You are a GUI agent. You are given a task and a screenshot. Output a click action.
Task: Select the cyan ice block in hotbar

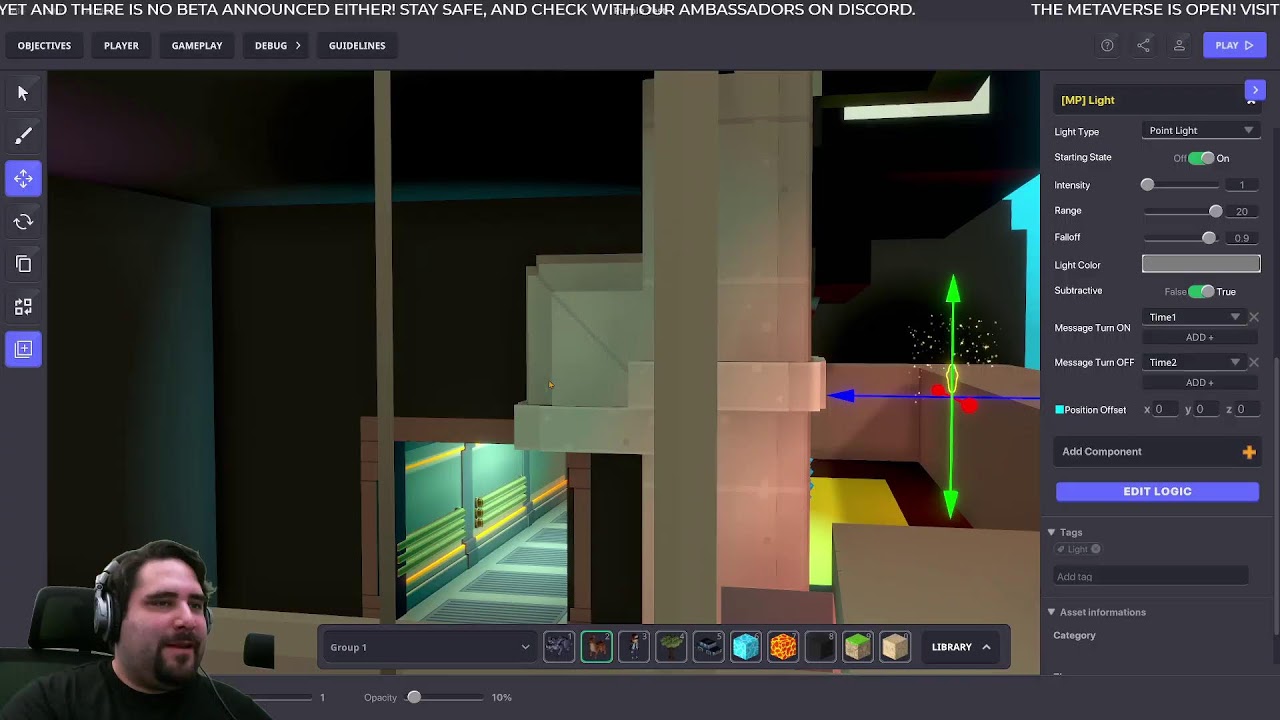coord(746,647)
